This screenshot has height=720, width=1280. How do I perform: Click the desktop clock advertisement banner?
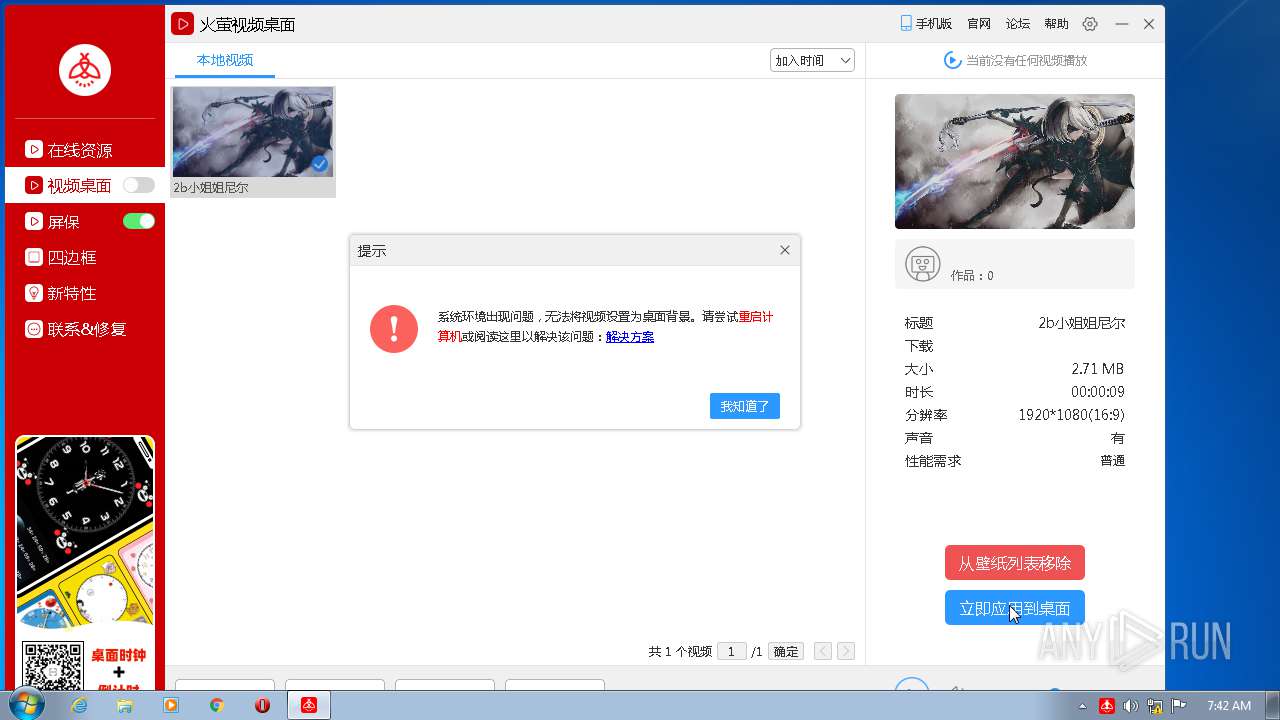point(85,563)
